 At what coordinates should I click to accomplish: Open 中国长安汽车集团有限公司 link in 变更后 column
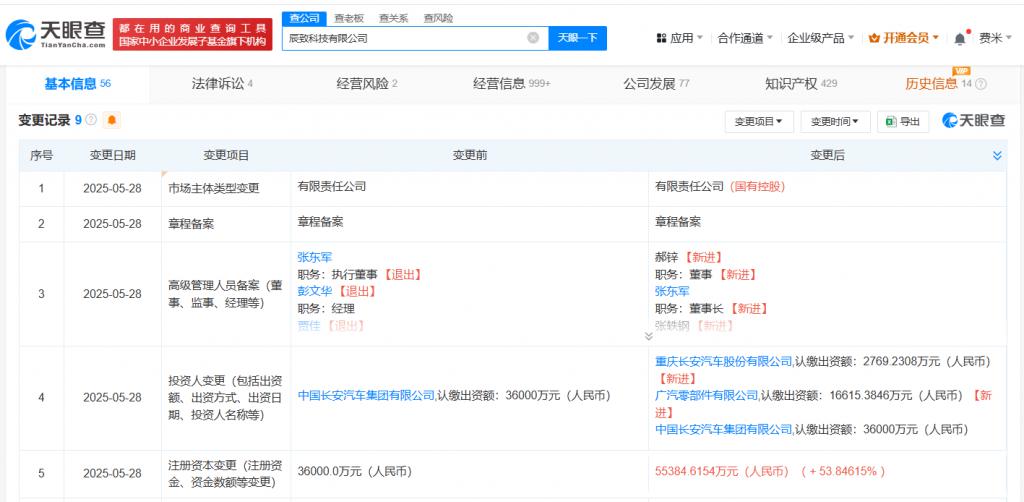tap(724, 429)
